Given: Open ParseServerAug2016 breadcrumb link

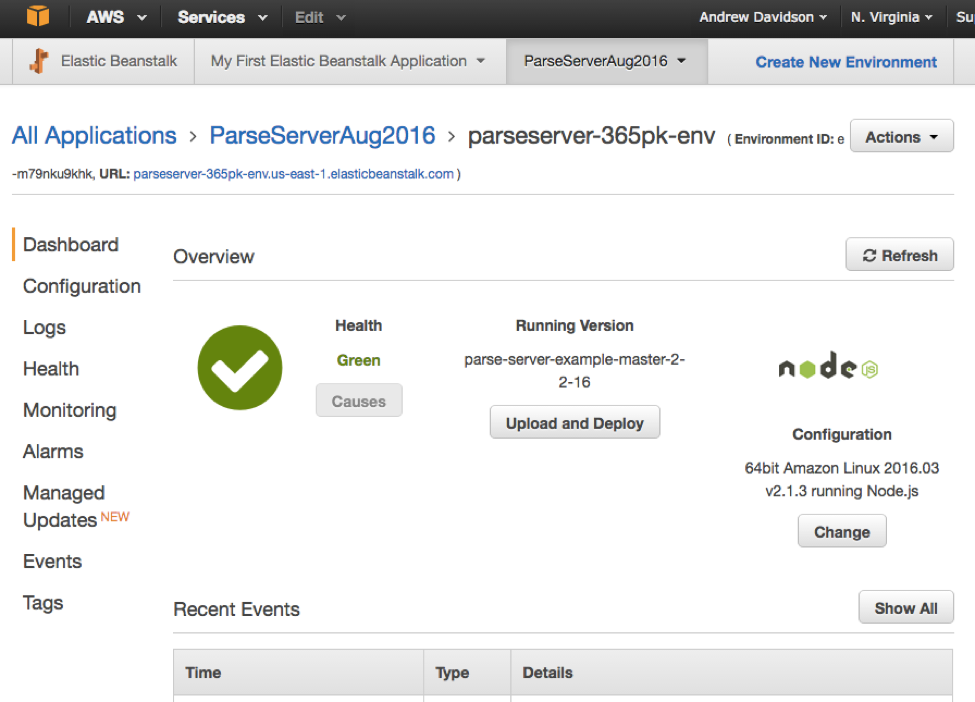Looking at the screenshot, I should click(322, 136).
